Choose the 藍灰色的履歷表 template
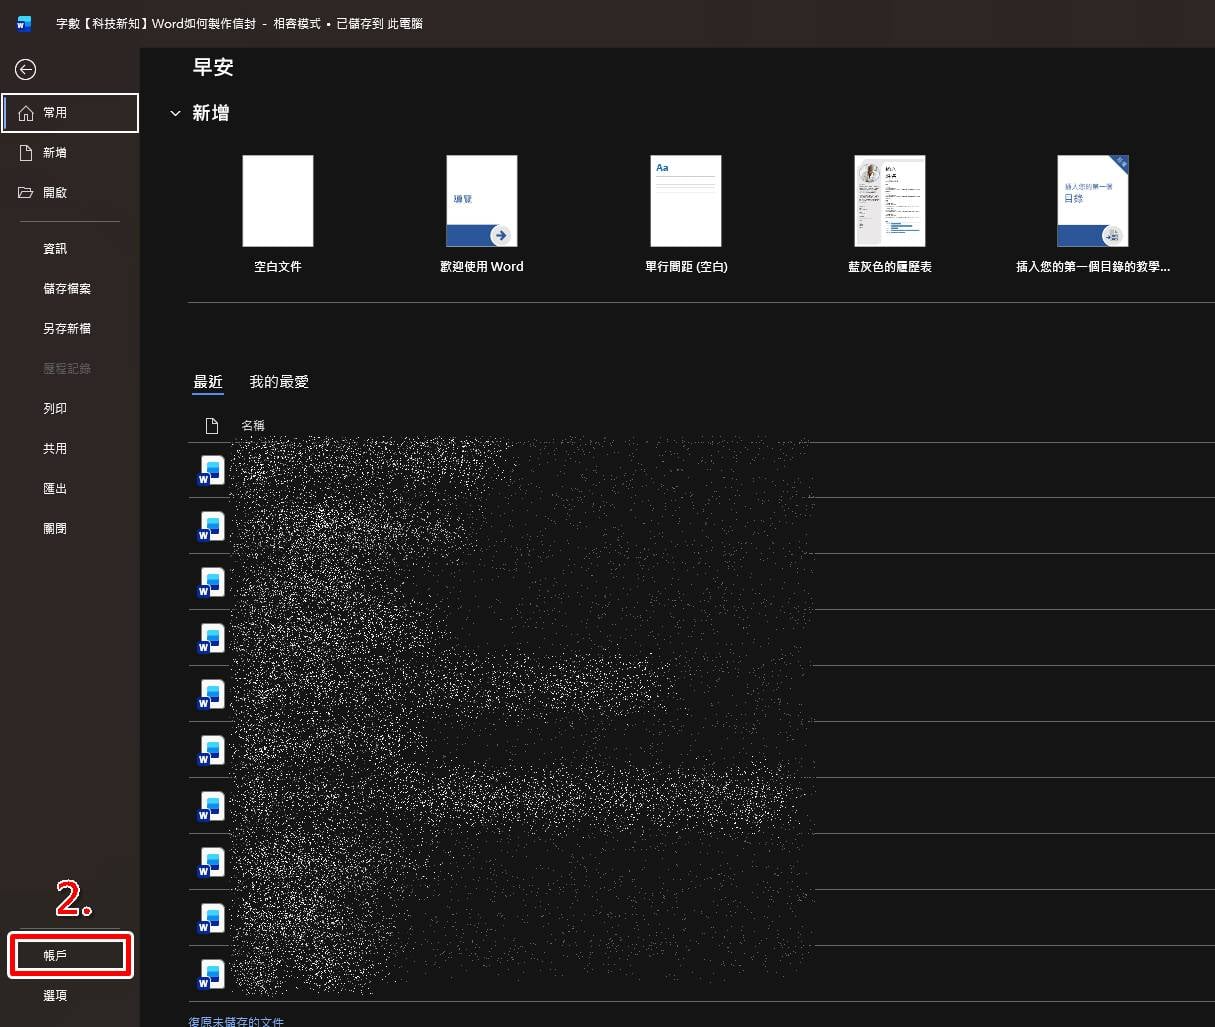 point(890,214)
